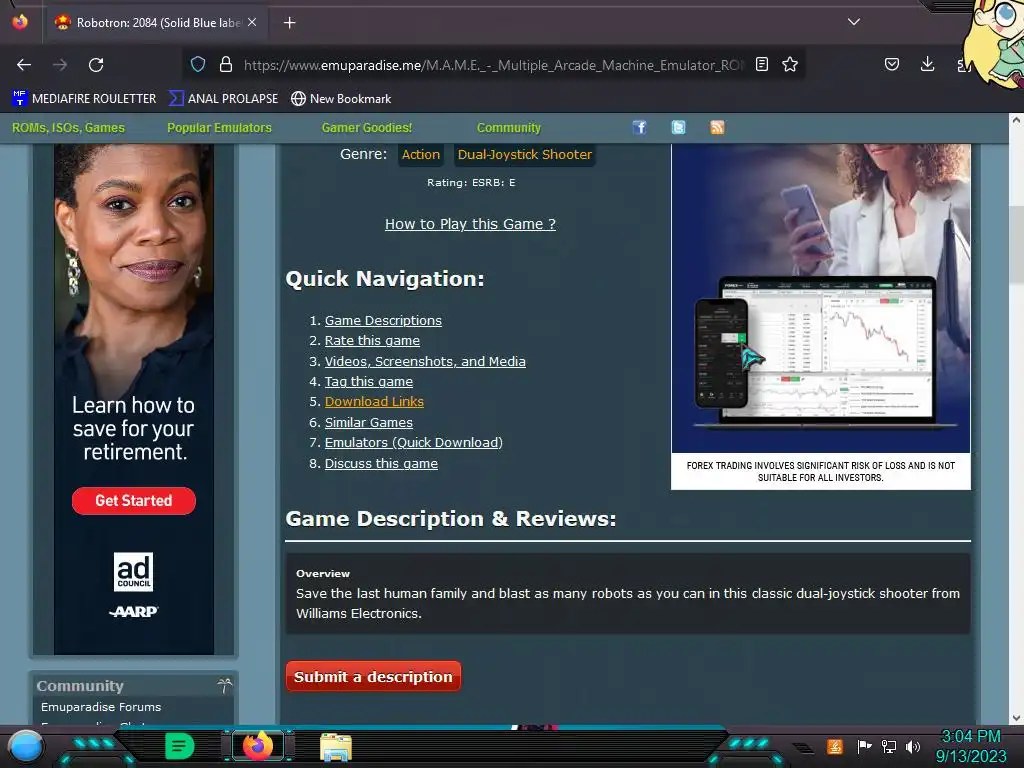Bookmark this page with the star icon
1024x768 pixels.
pos(790,64)
